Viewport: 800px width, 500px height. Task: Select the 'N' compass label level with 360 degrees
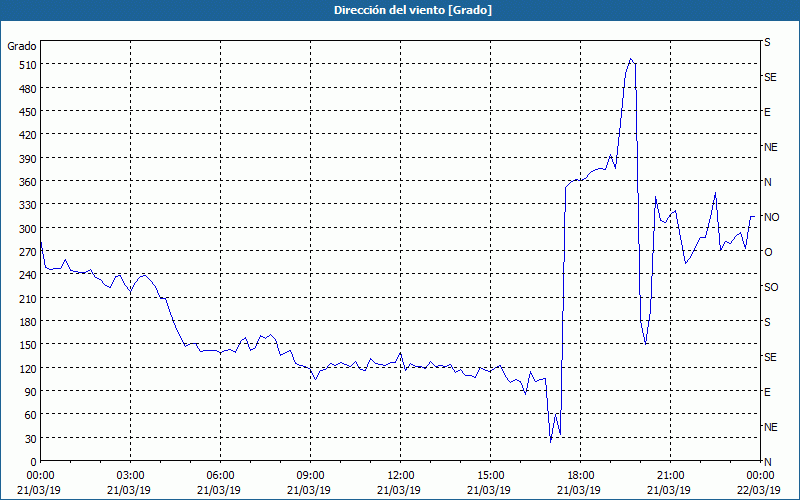[767, 182]
